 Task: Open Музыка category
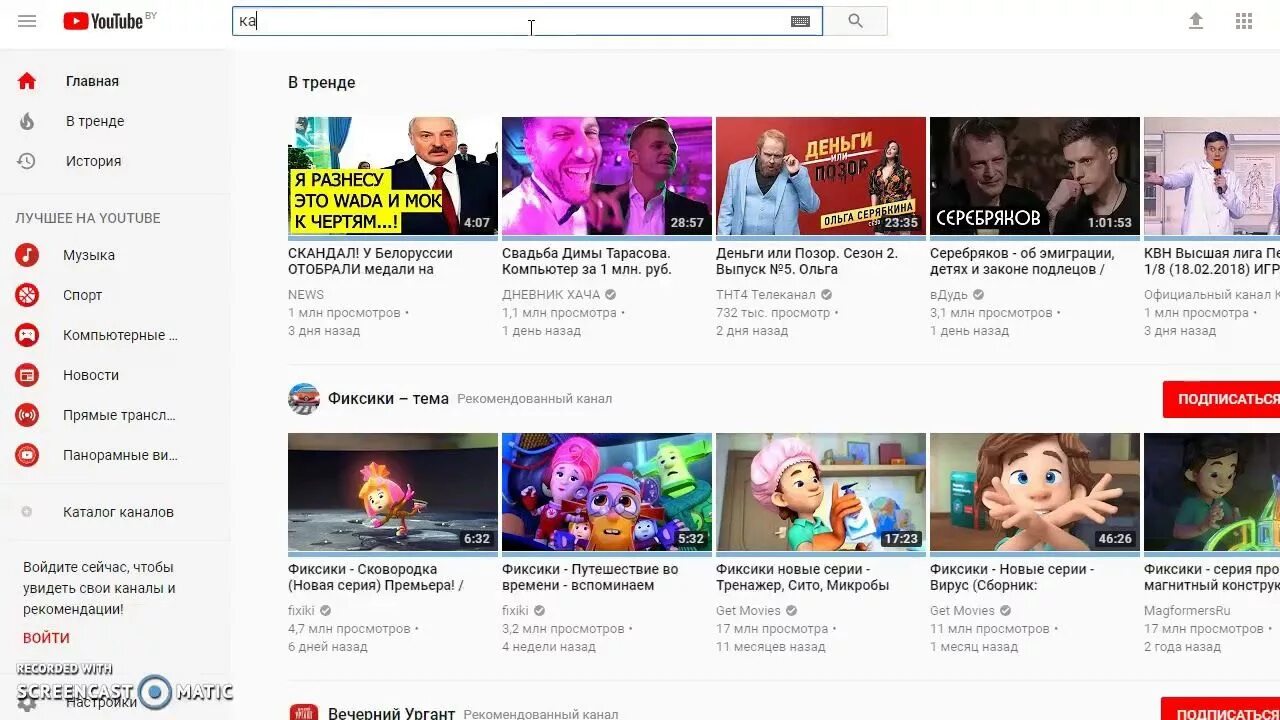pyautogui.click(x=89, y=255)
